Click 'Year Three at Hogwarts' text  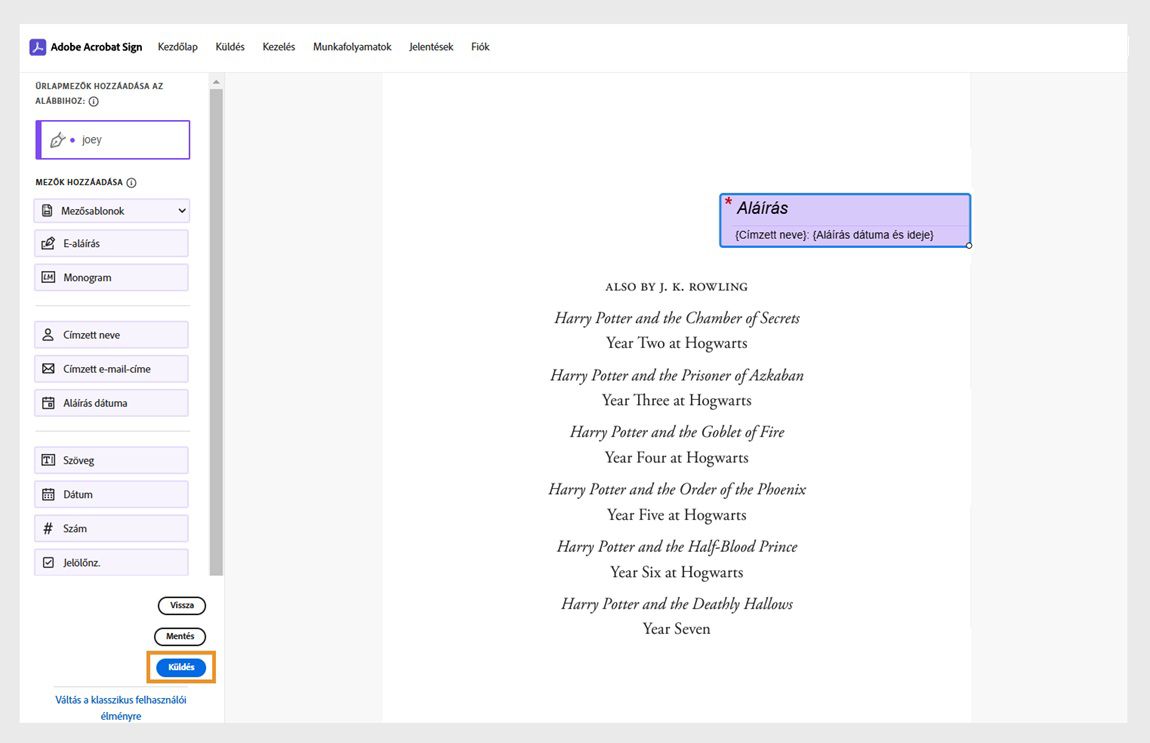[x=677, y=400]
